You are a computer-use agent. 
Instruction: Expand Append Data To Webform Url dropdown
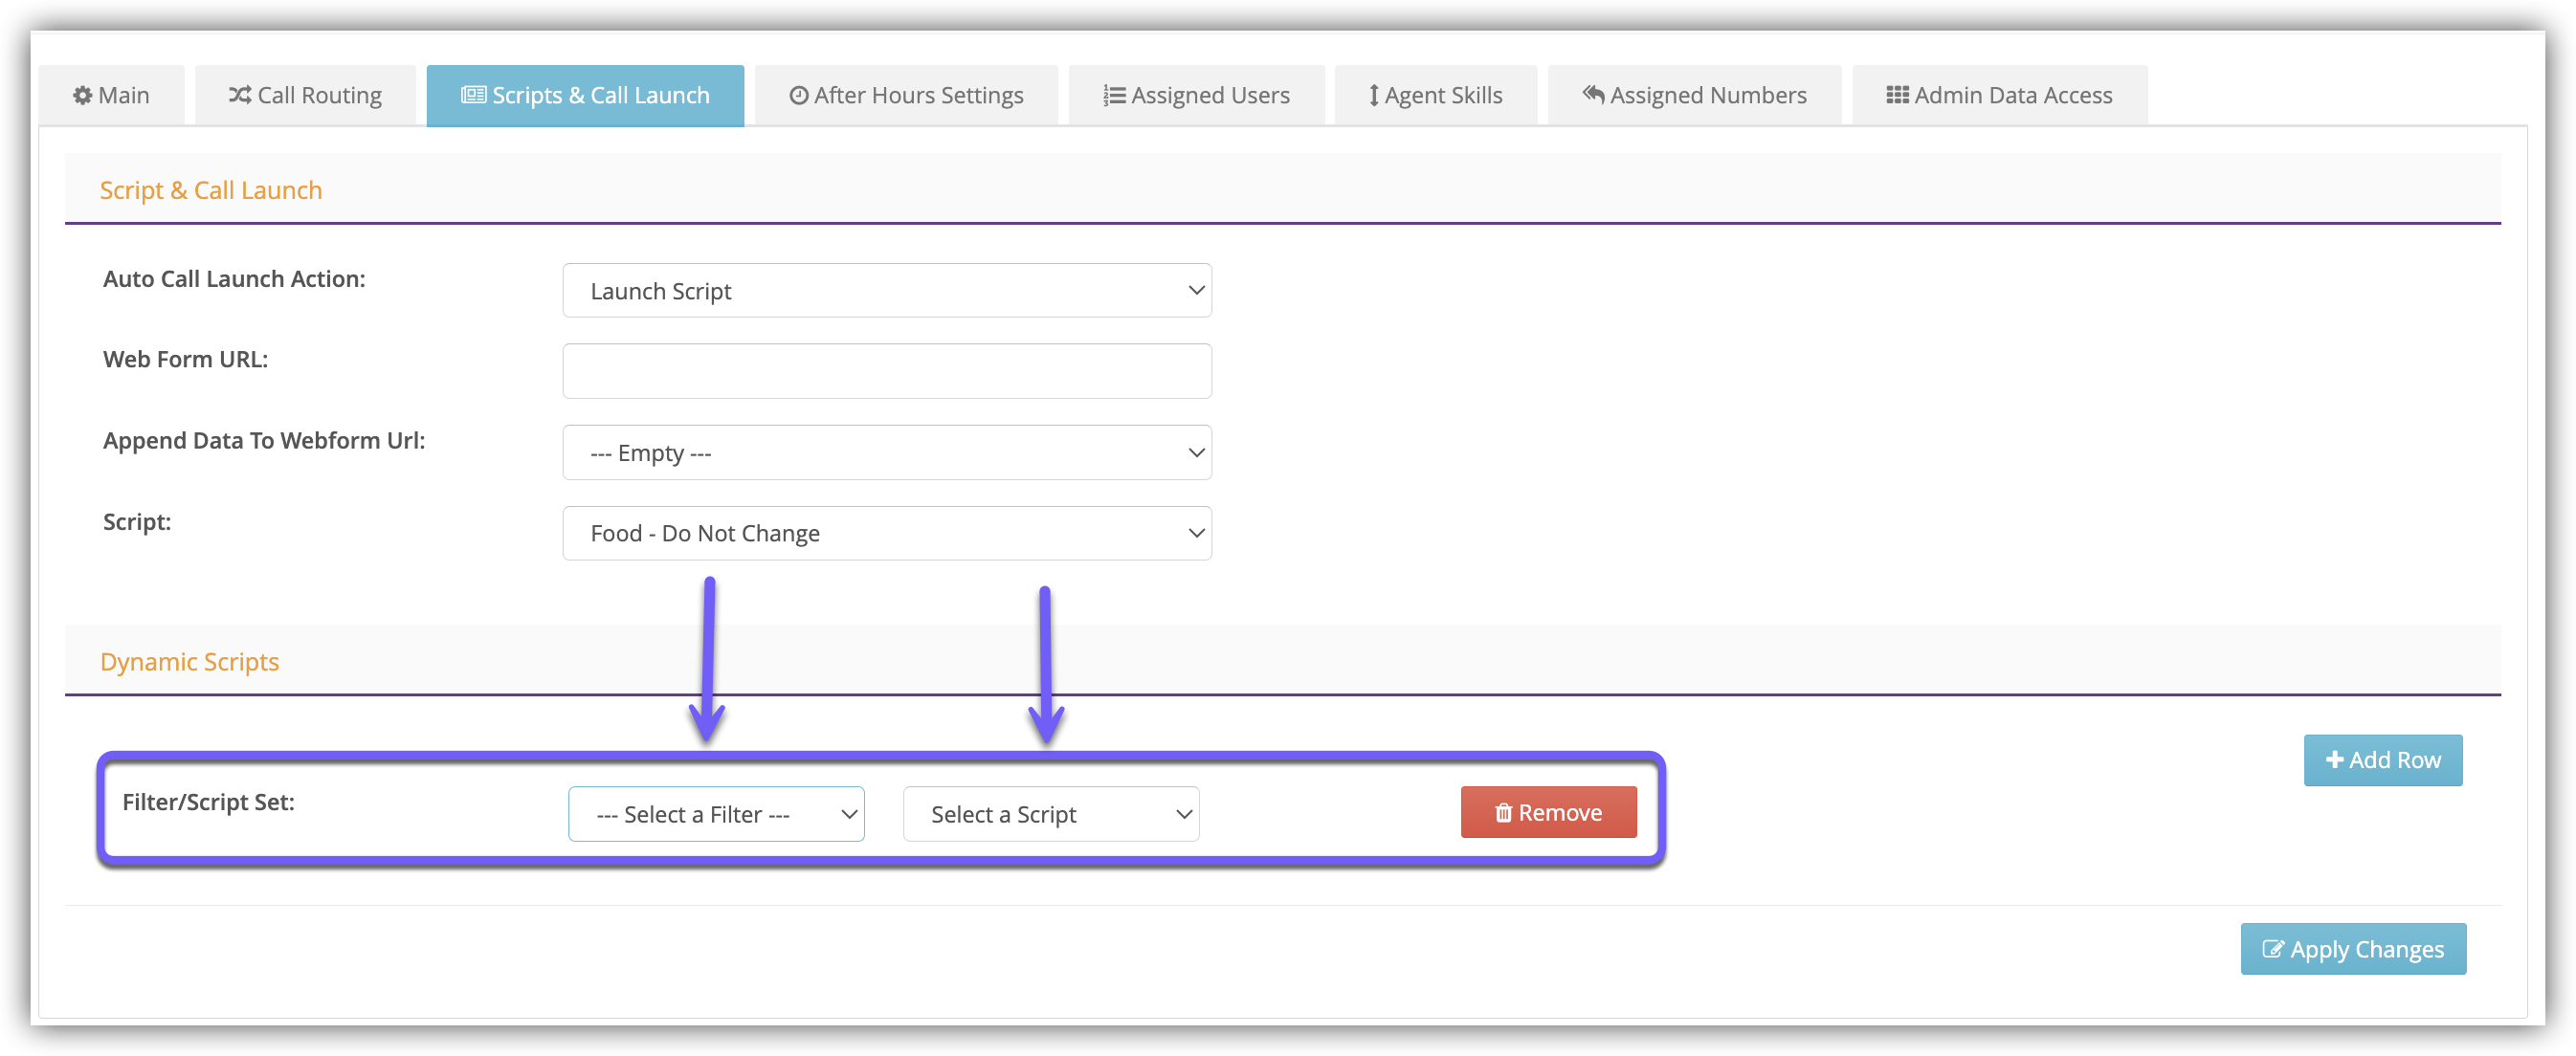pyautogui.click(x=886, y=453)
